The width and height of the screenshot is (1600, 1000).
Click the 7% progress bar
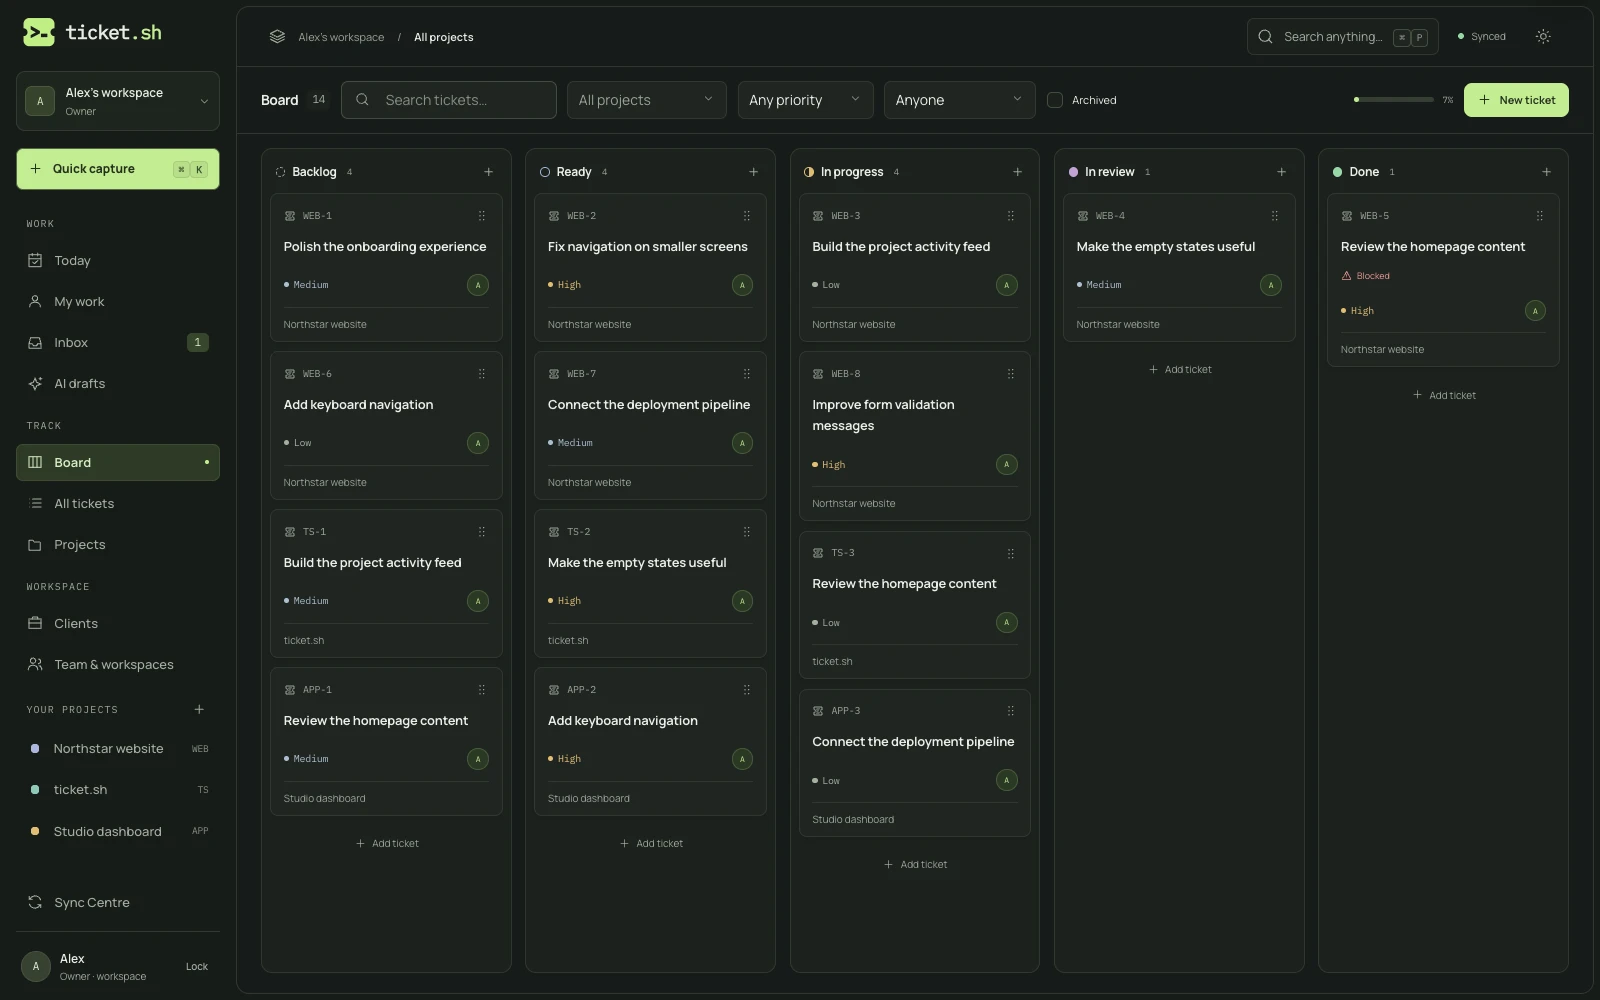coord(1394,100)
